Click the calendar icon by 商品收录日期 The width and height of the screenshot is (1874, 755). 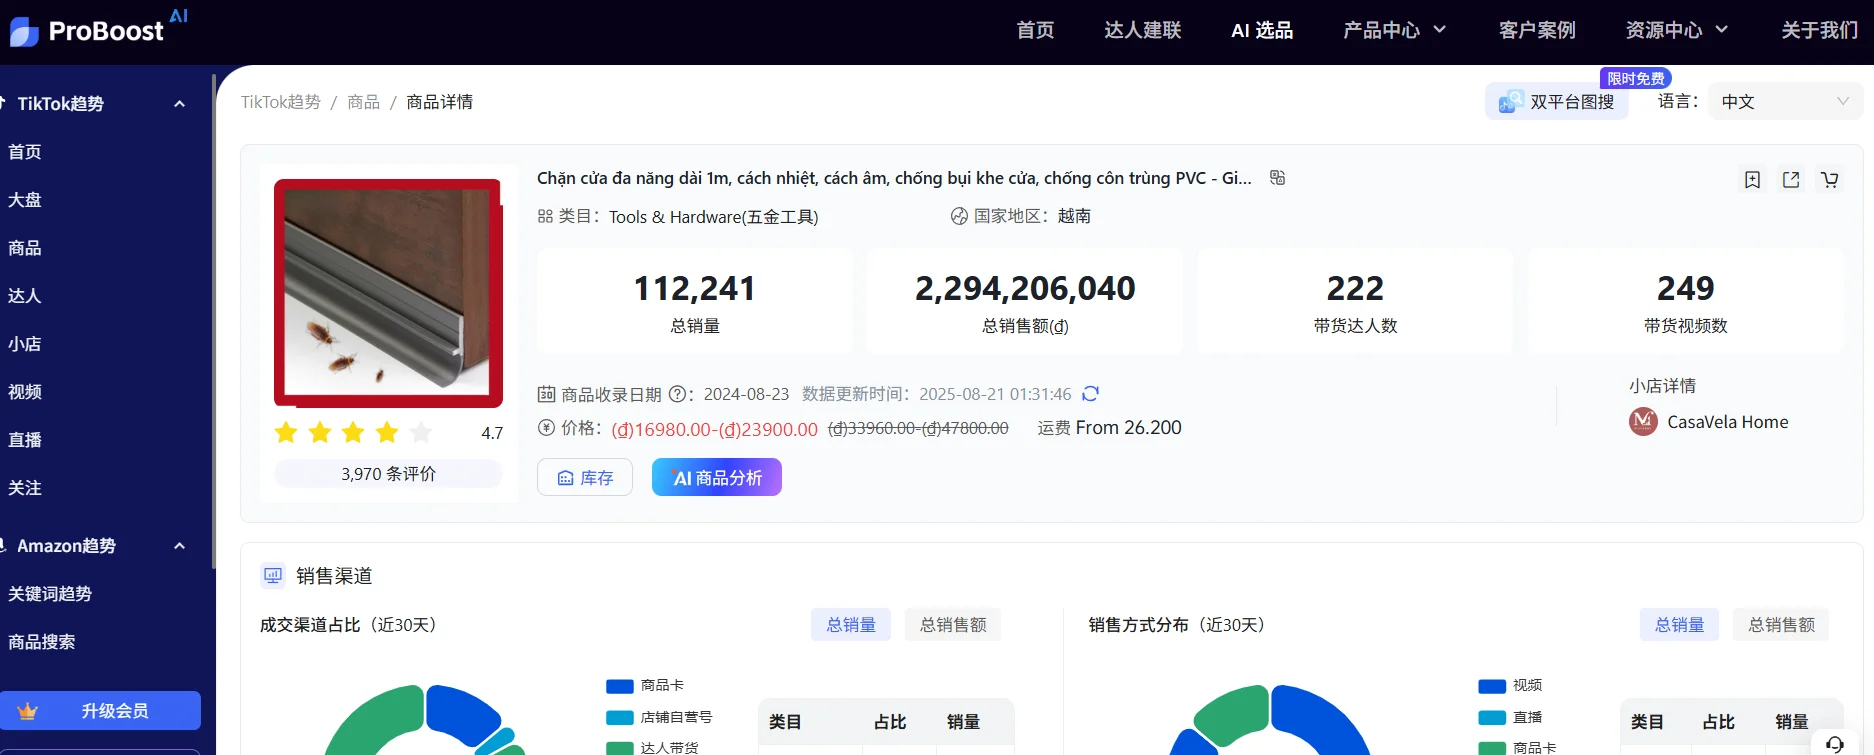coord(546,394)
